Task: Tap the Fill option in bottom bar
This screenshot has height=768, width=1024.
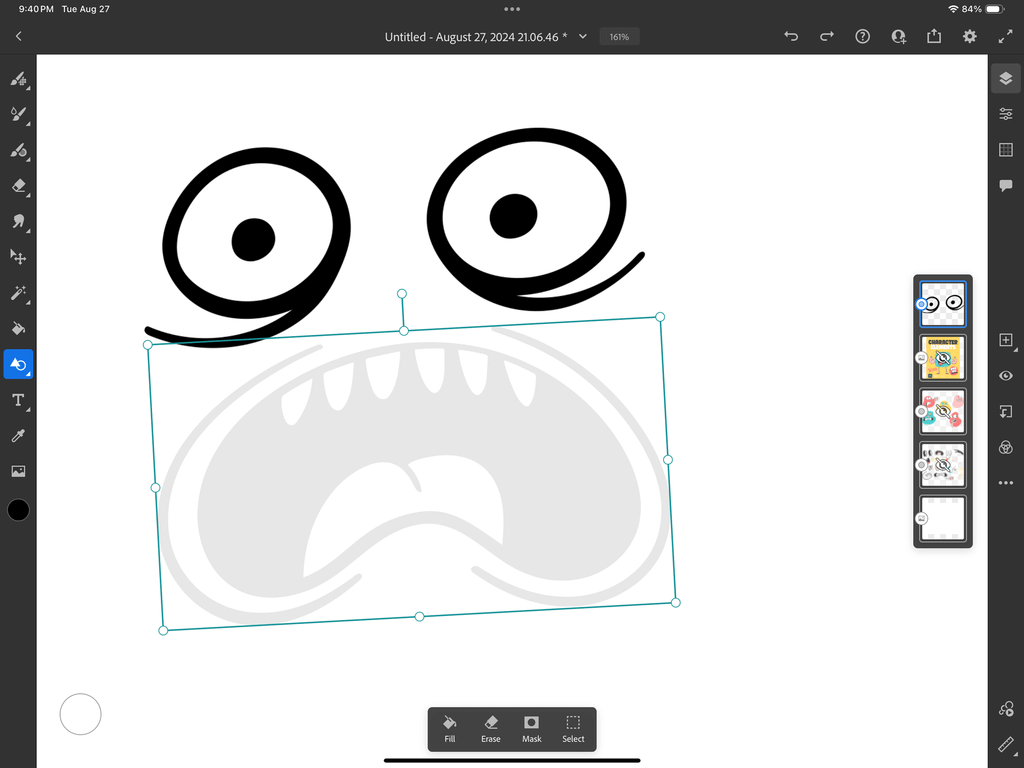Action: [x=449, y=729]
